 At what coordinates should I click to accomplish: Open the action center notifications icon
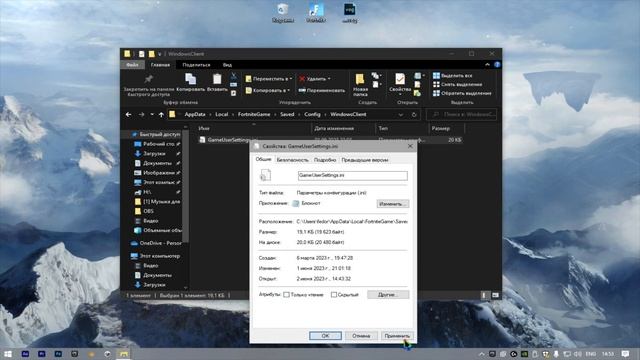coord(625,354)
